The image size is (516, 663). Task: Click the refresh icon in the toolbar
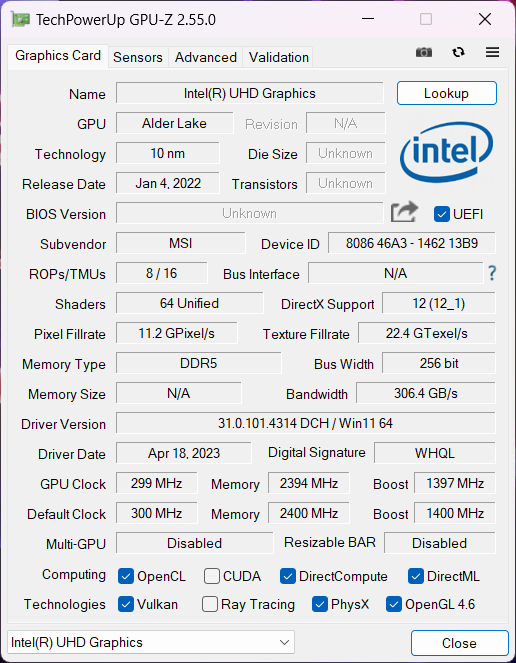[x=458, y=52]
